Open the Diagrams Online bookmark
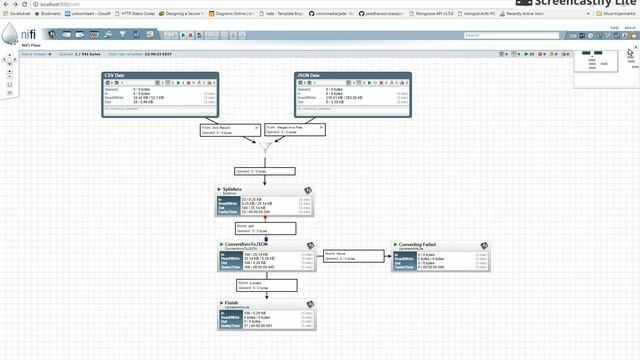This screenshot has height=360, width=640. tap(231, 13)
